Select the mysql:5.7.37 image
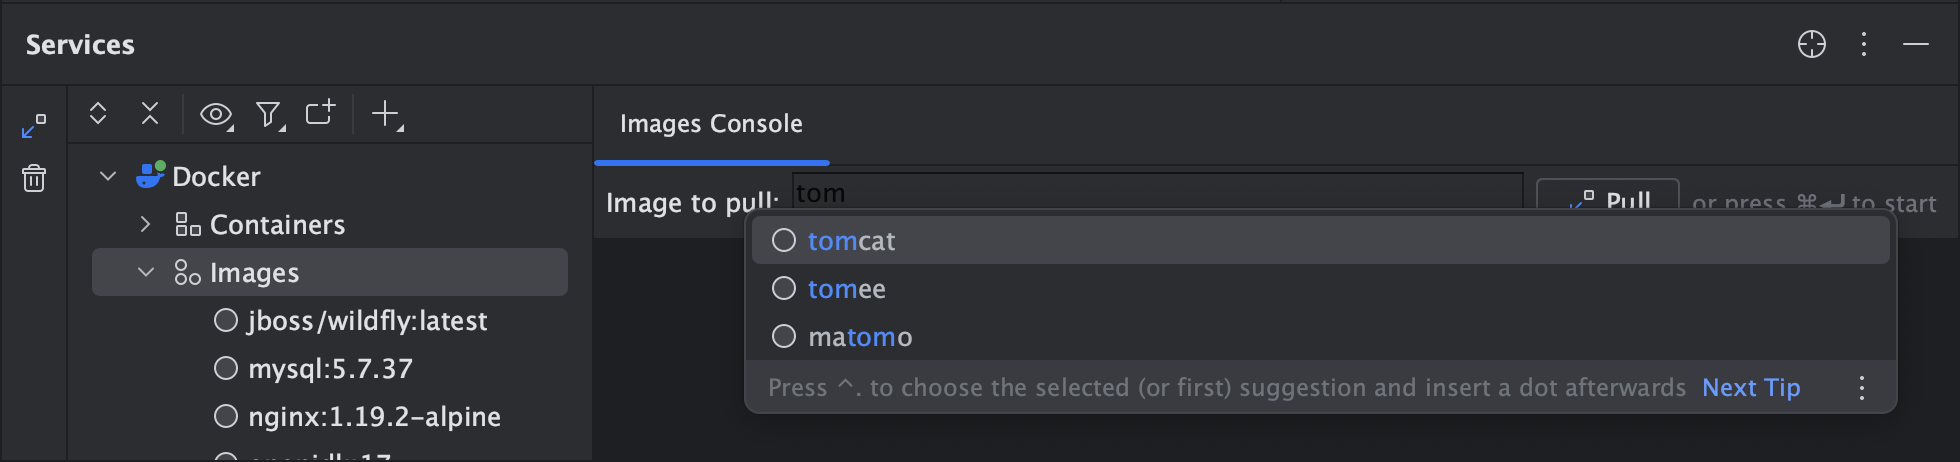Viewport: 1960px width, 462px height. pyautogui.click(x=330, y=369)
